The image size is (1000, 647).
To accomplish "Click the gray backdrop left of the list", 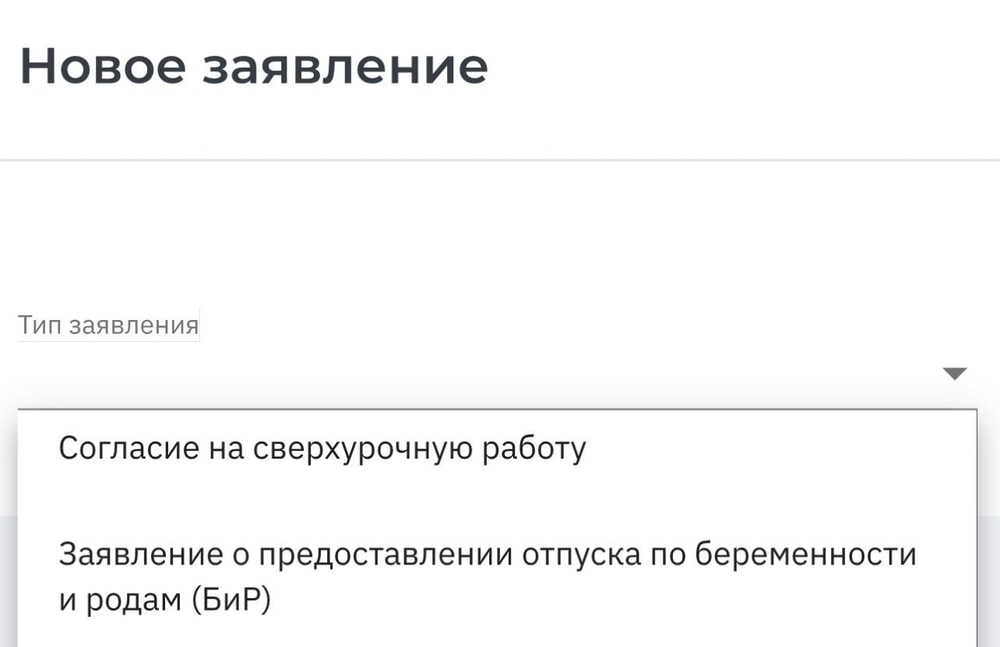I will [x=8, y=580].
